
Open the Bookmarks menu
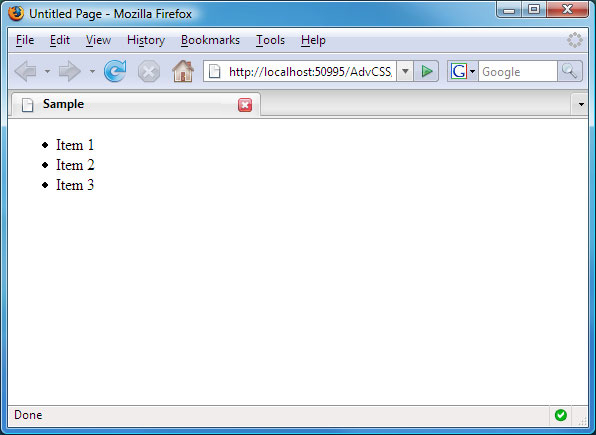tap(210, 40)
